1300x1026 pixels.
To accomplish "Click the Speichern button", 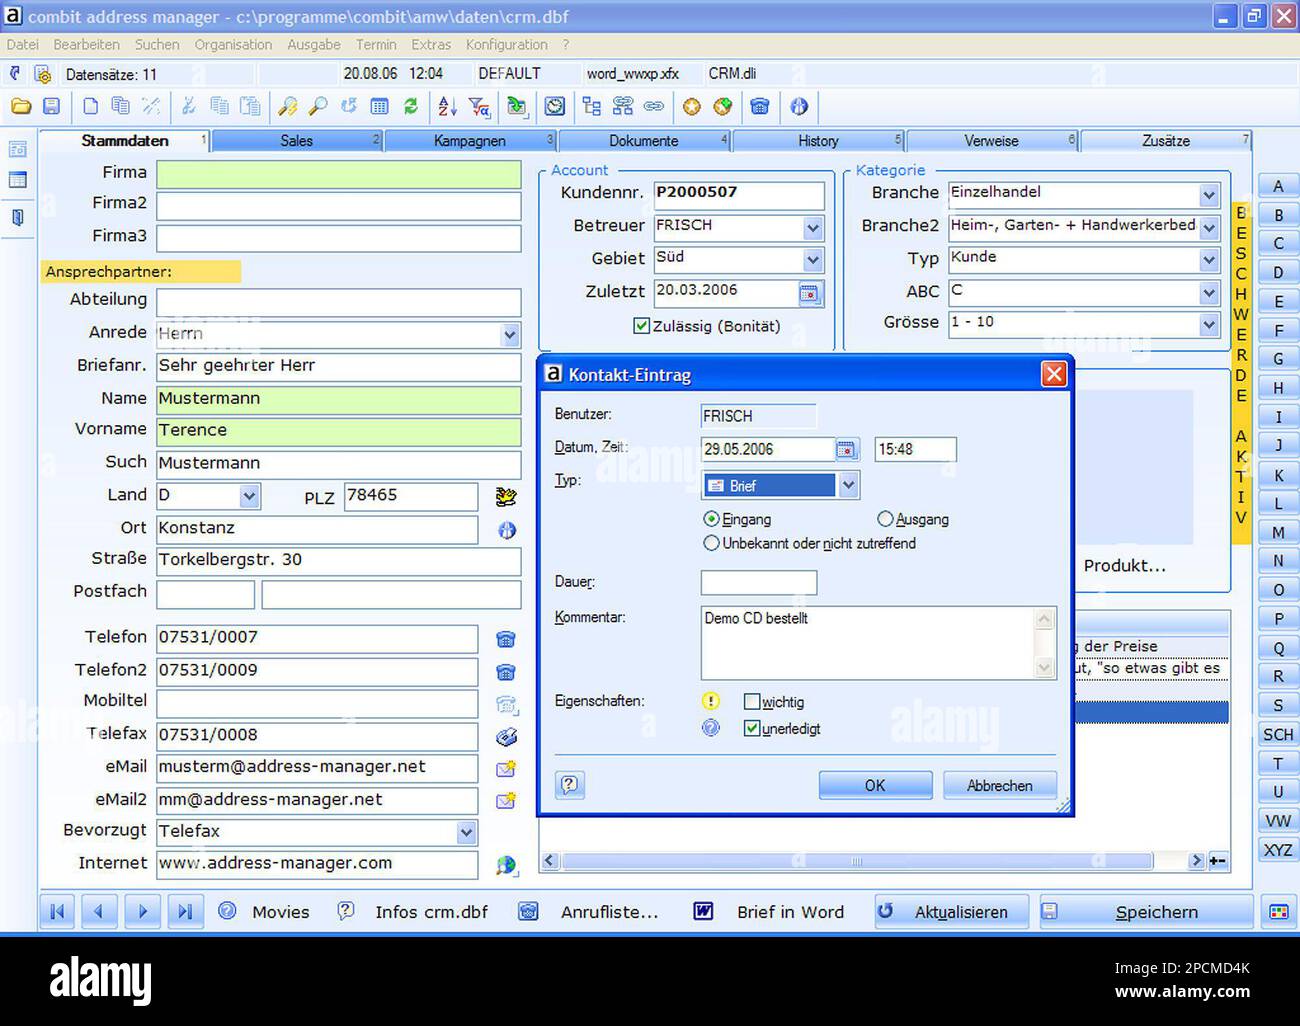I will point(1146,911).
